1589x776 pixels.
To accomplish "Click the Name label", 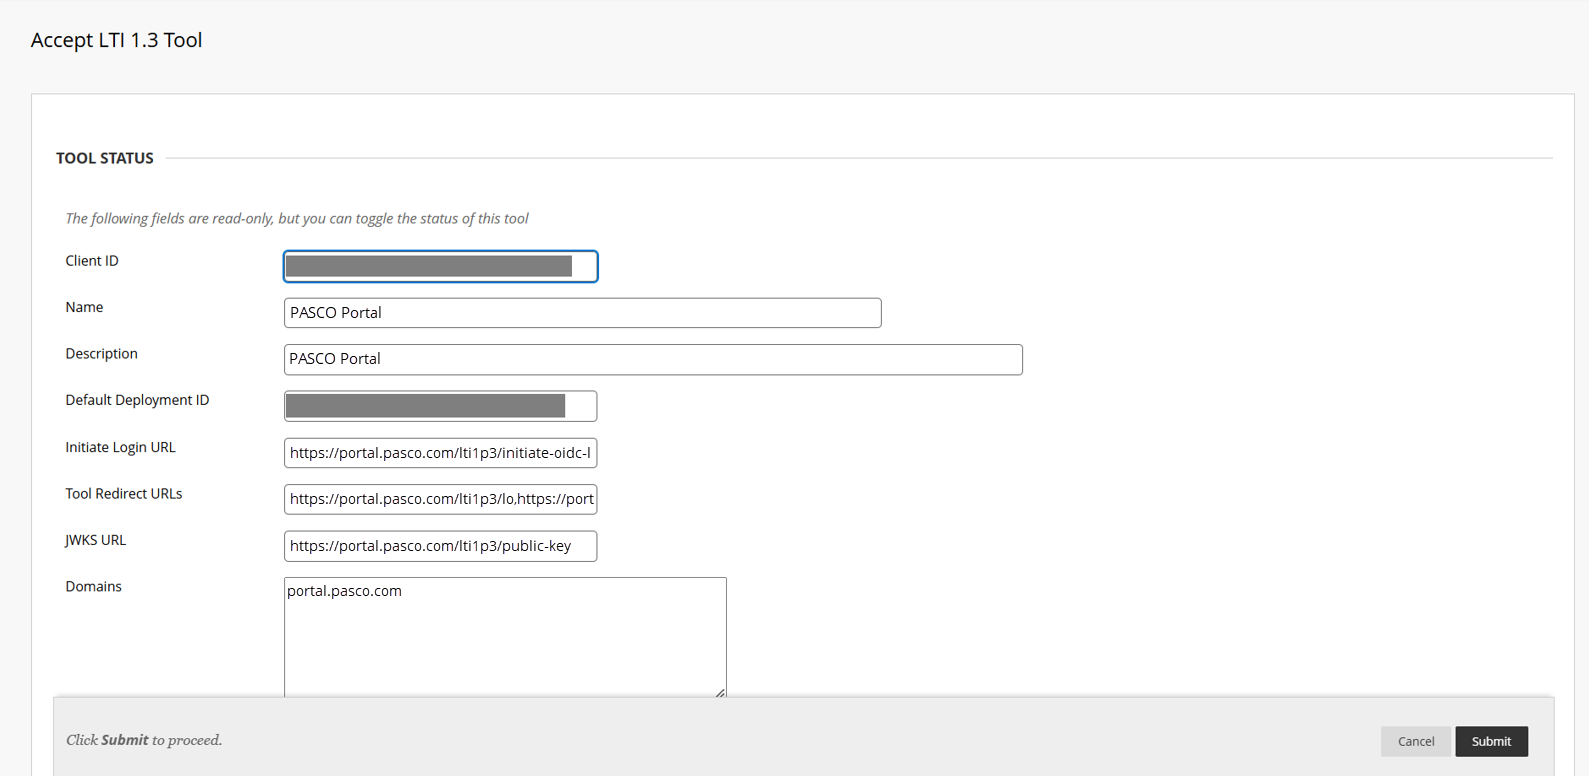I will (84, 307).
